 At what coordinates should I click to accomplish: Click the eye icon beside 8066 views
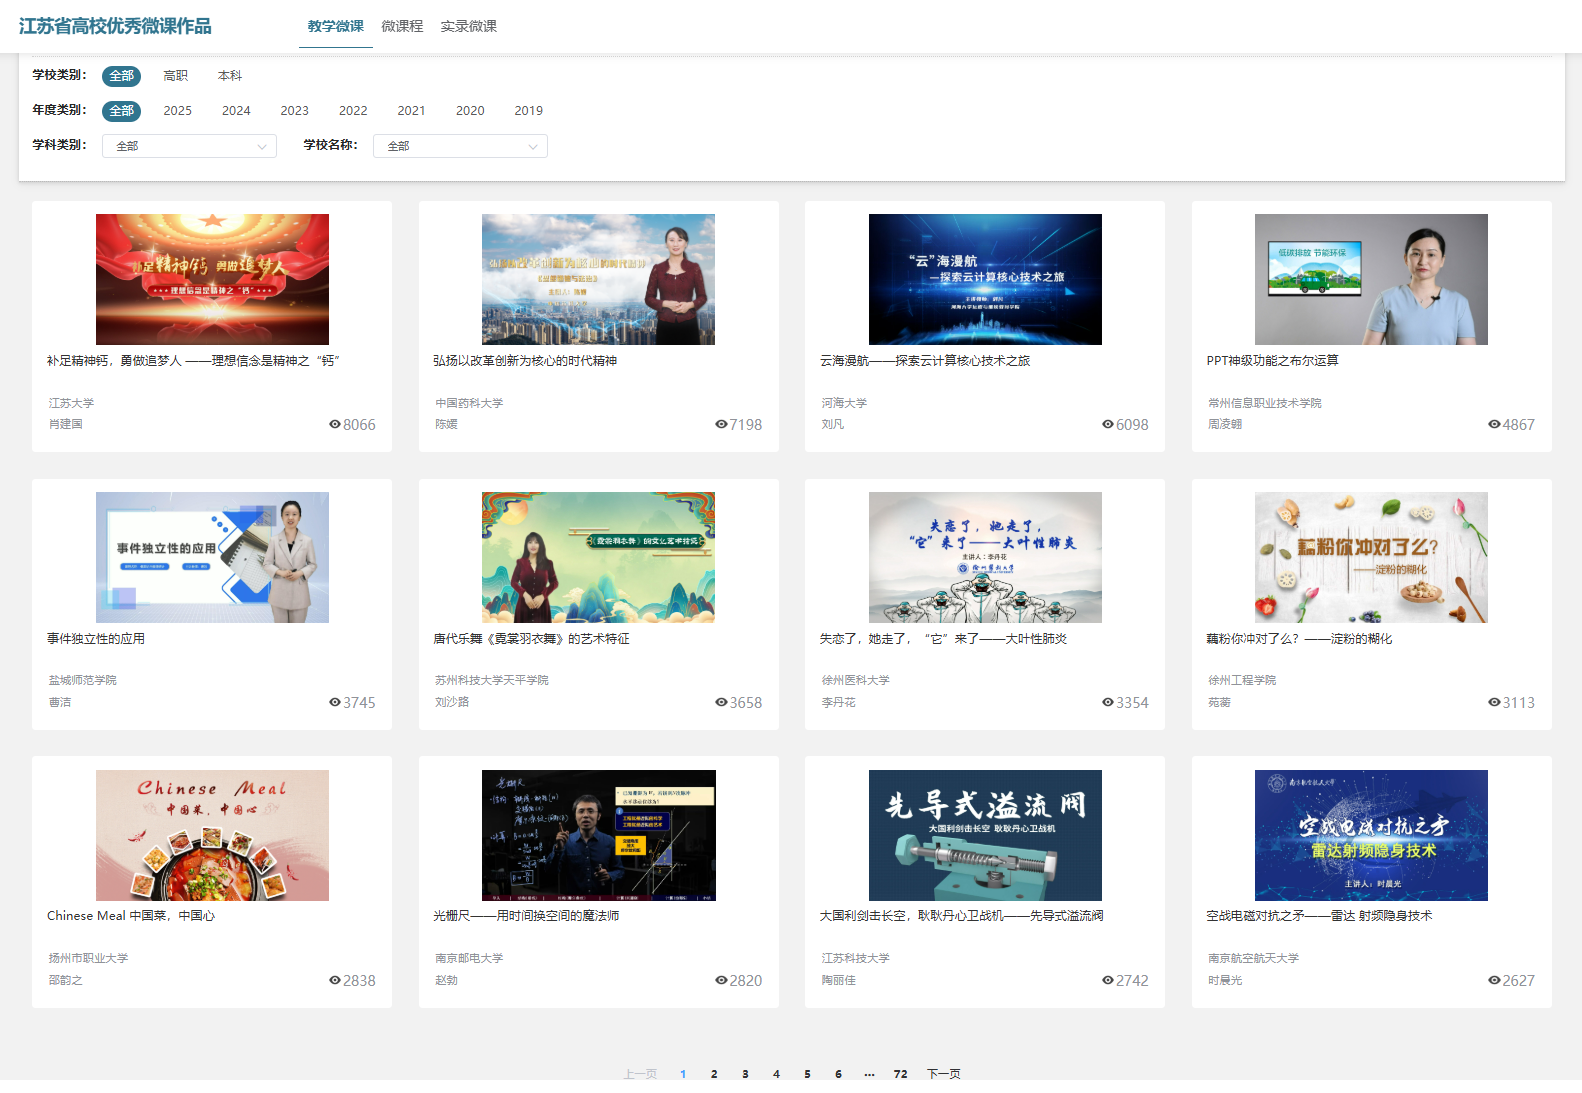pos(334,425)
